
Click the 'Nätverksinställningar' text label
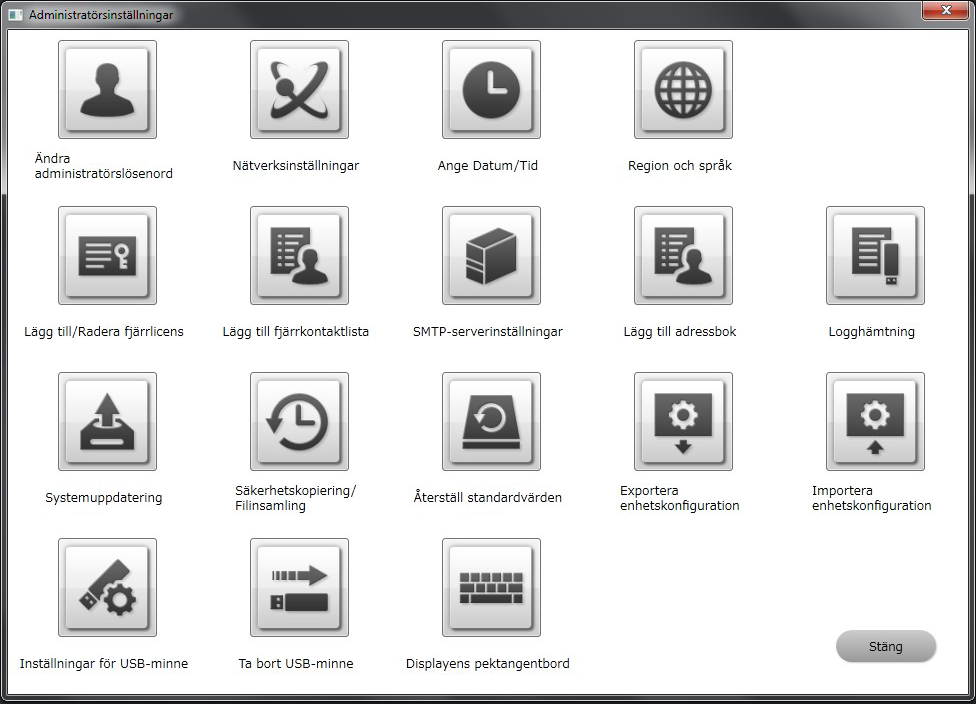point(296,166)
